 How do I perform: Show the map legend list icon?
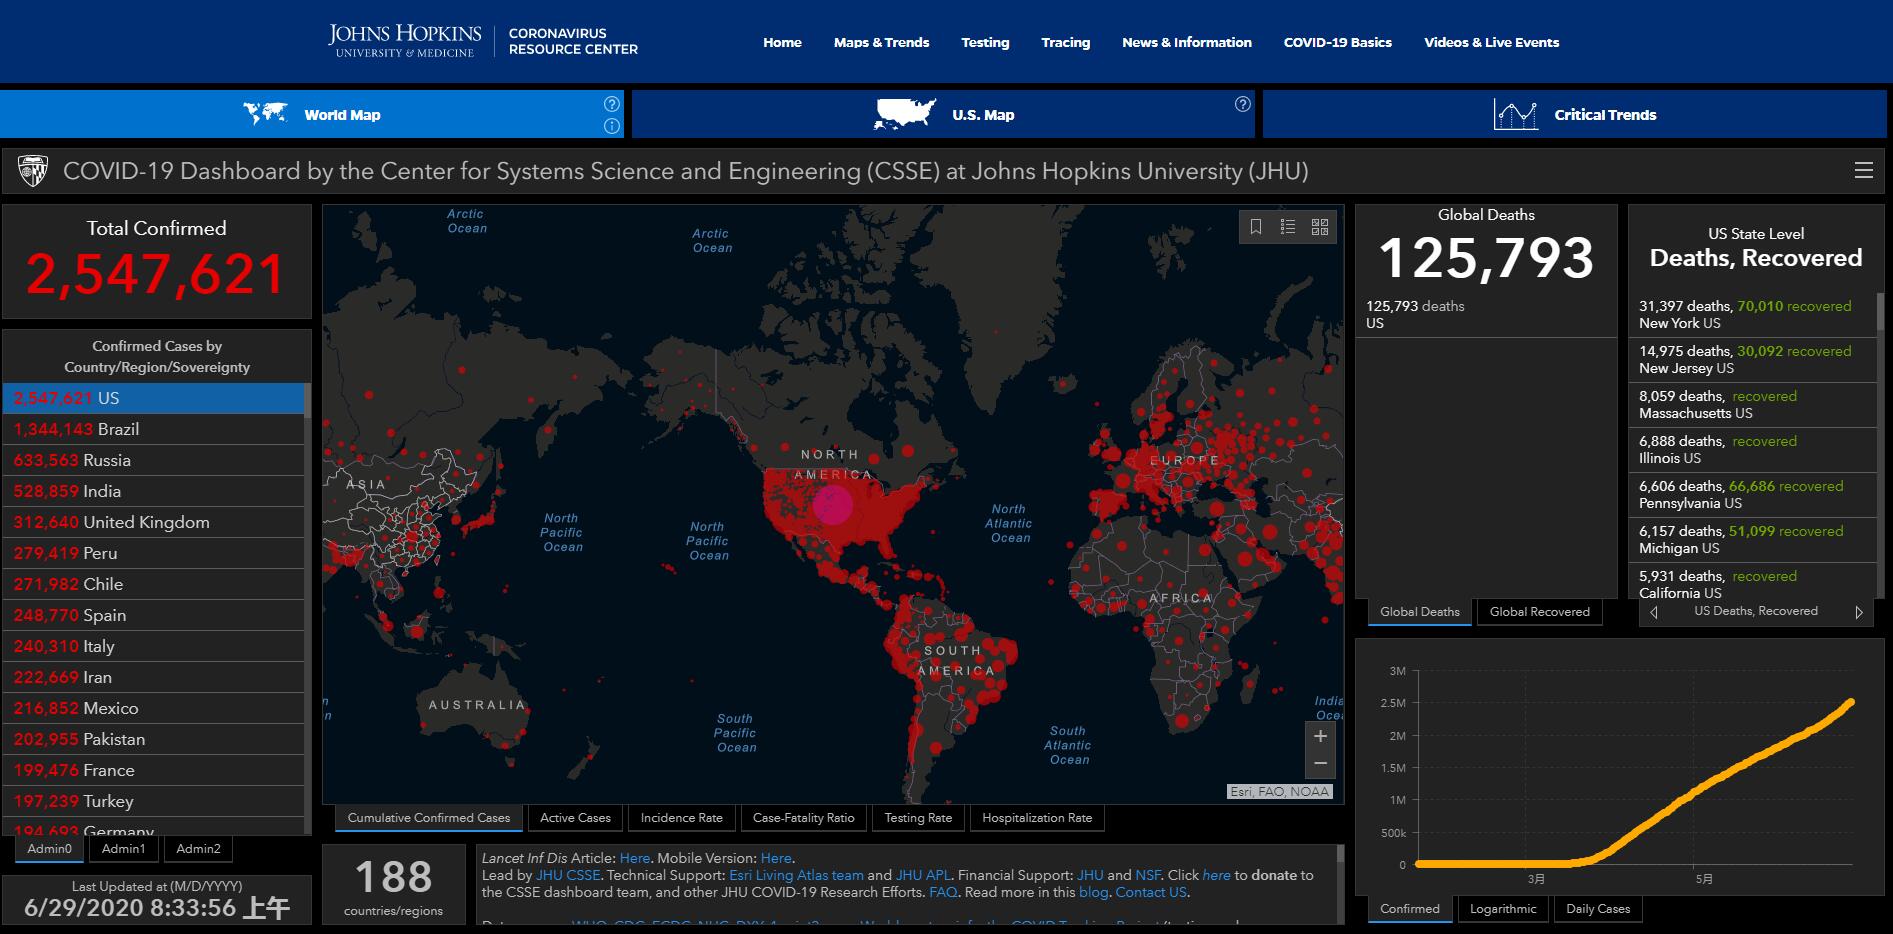tap(1288, 227)
